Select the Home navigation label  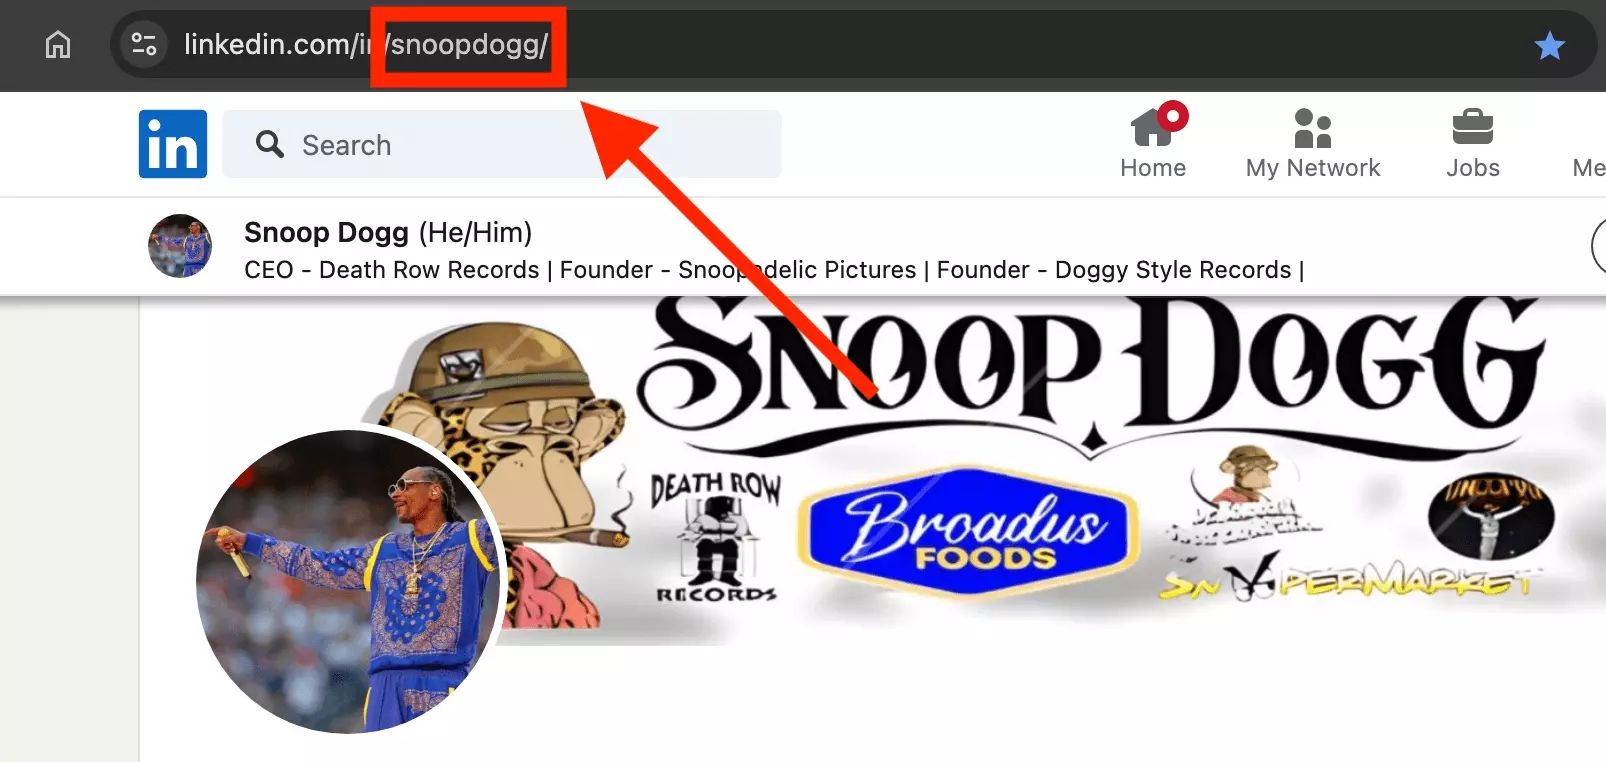[1153, 168]
